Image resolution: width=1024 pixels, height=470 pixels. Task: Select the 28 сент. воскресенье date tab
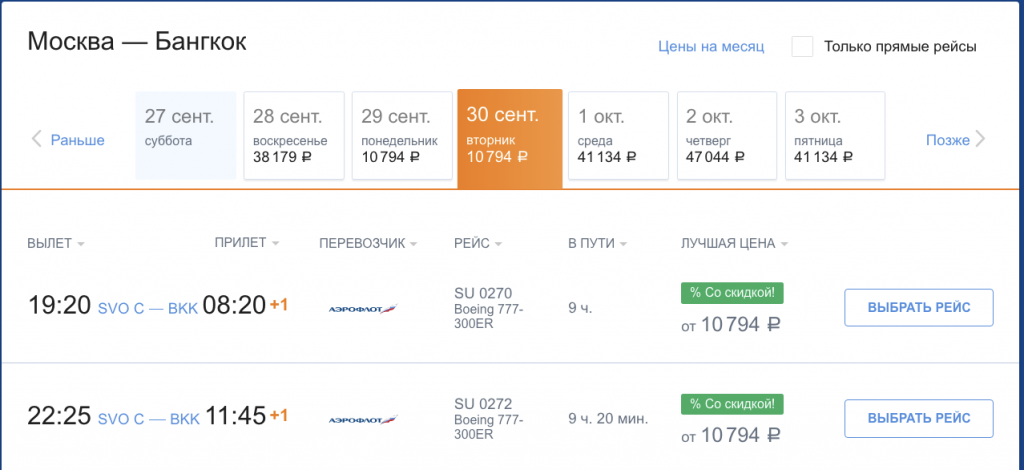click(x=294, y=135)
